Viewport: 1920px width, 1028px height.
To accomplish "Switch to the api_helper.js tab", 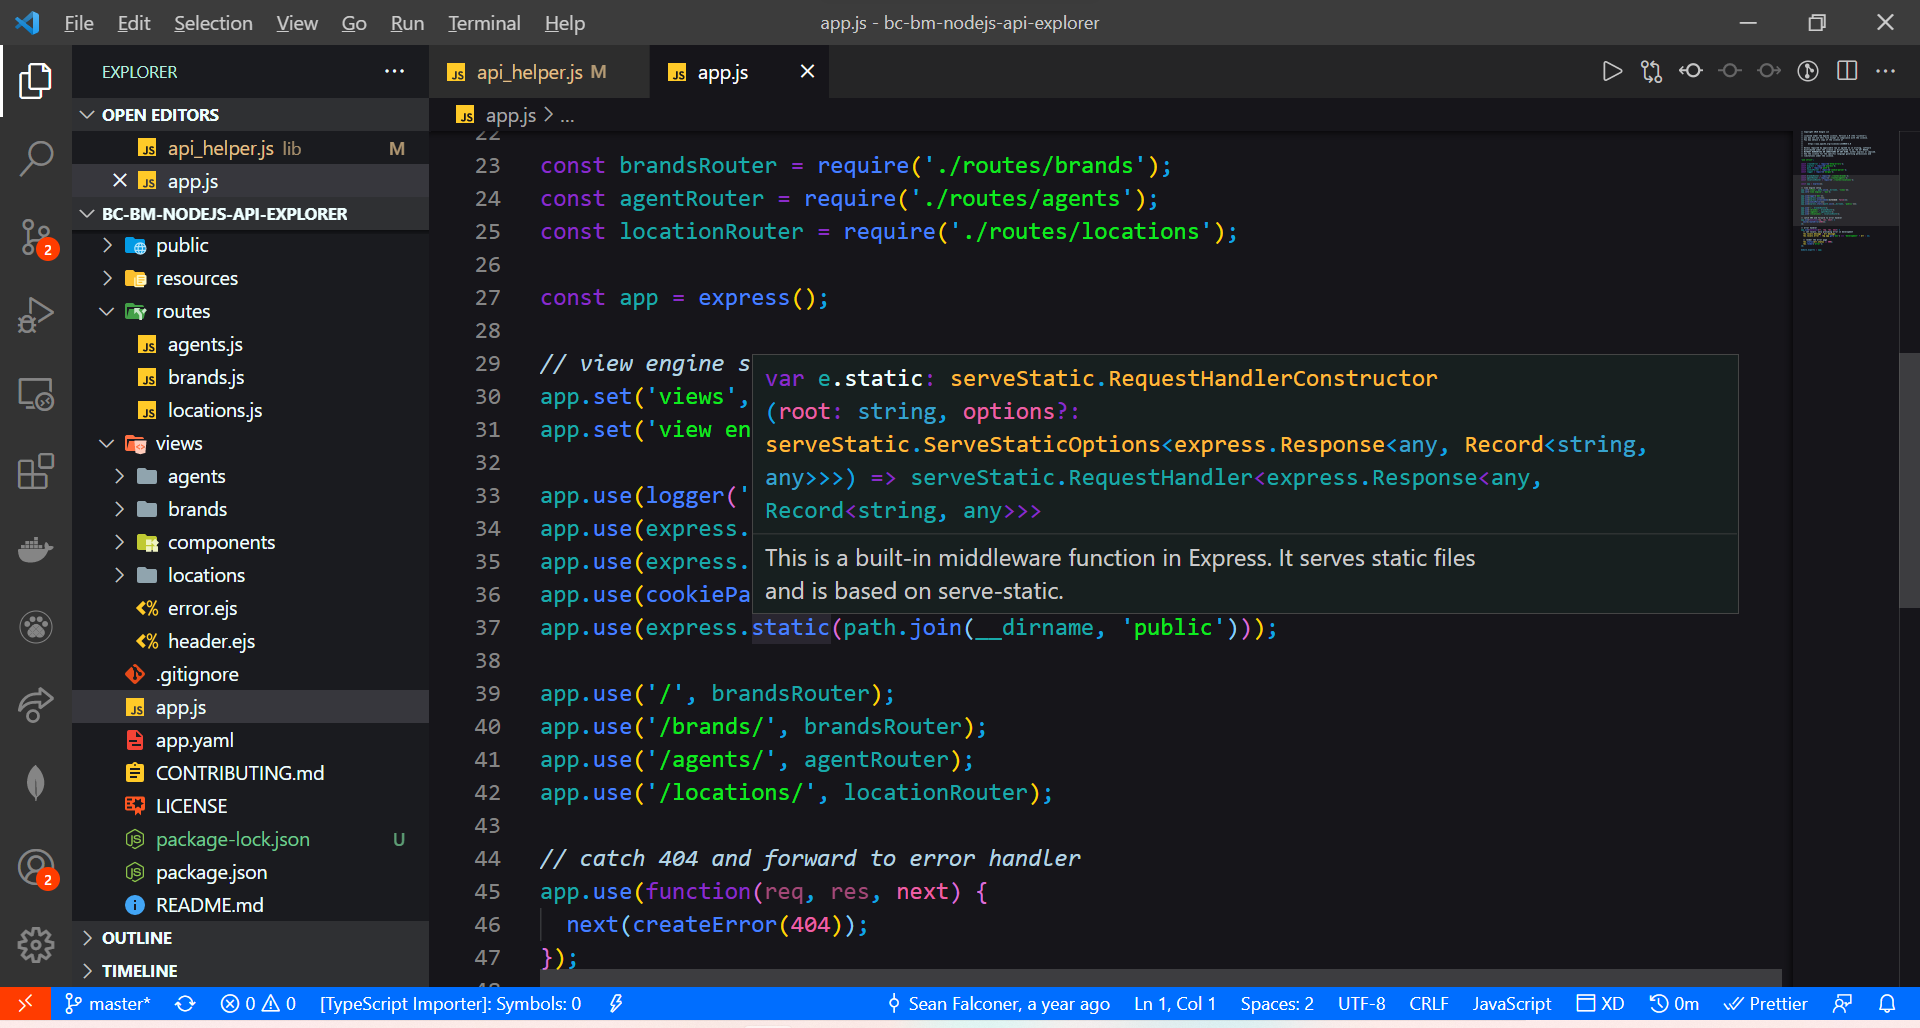I will [x=530, y=71].
